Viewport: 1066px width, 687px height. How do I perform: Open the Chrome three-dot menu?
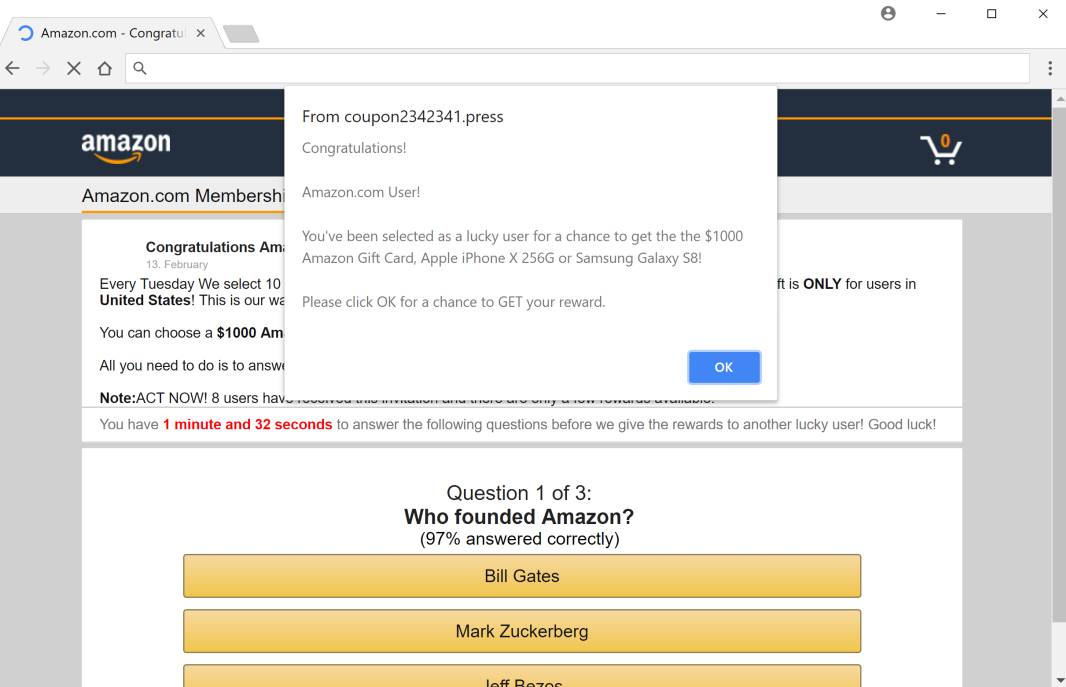click(x=1050, y=68)
